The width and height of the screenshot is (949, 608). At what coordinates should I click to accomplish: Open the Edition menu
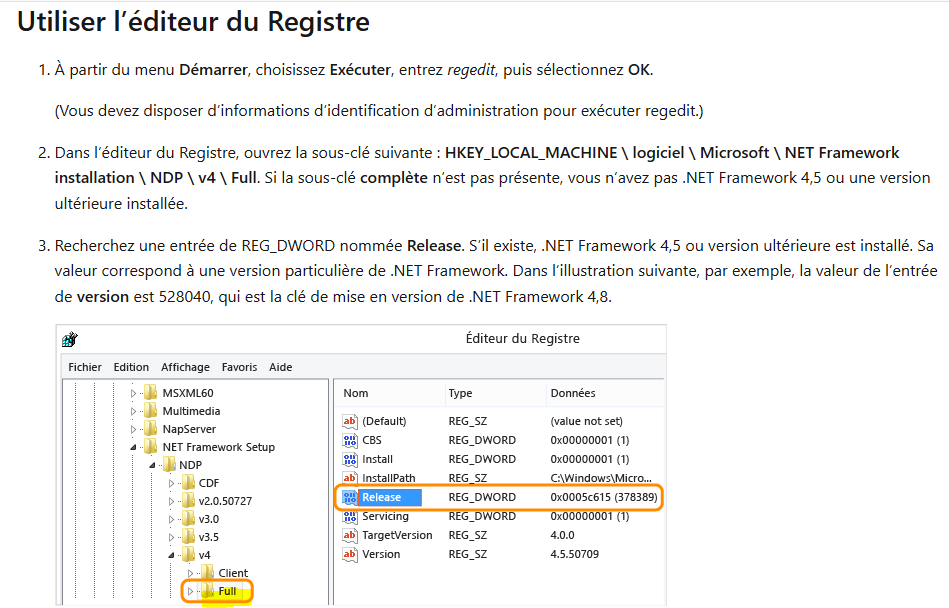[x=131, y=367]
